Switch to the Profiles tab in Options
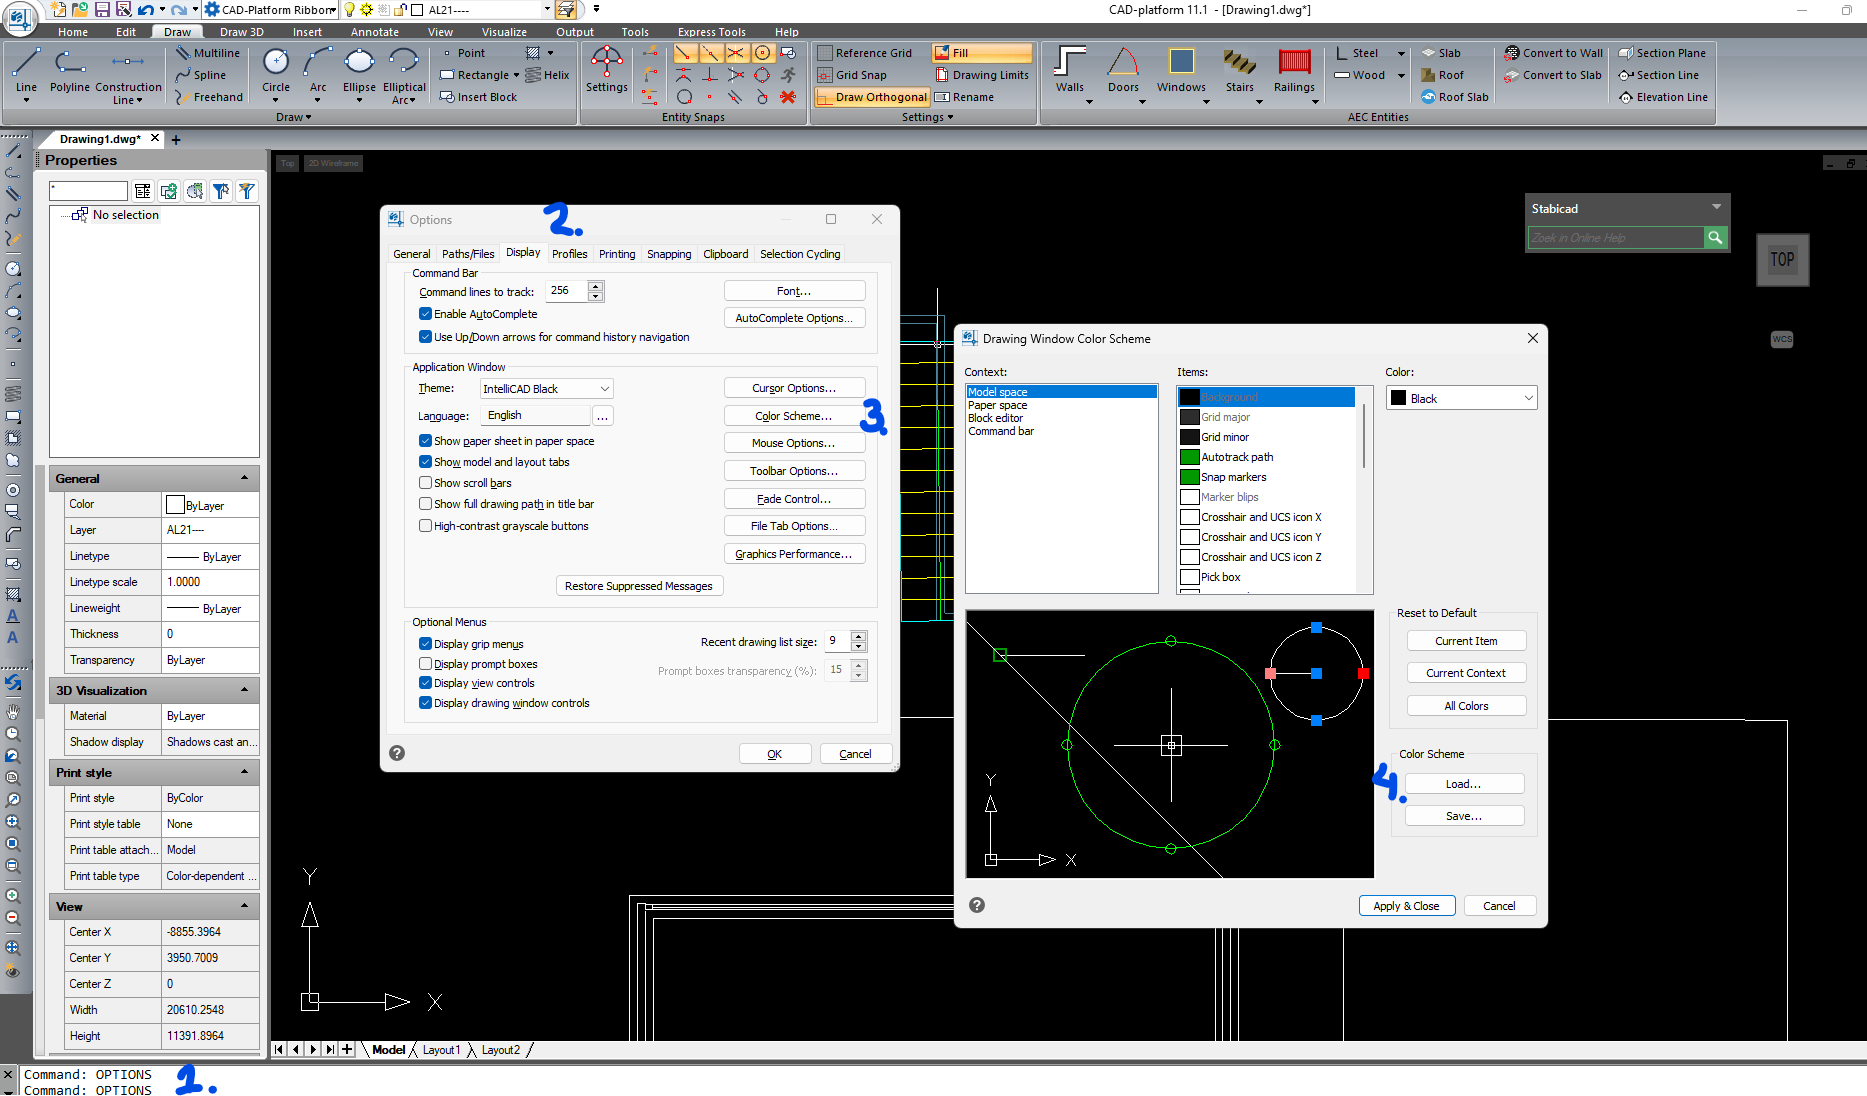Screen dimensions: 1867x1096 [x=569, y=254]
